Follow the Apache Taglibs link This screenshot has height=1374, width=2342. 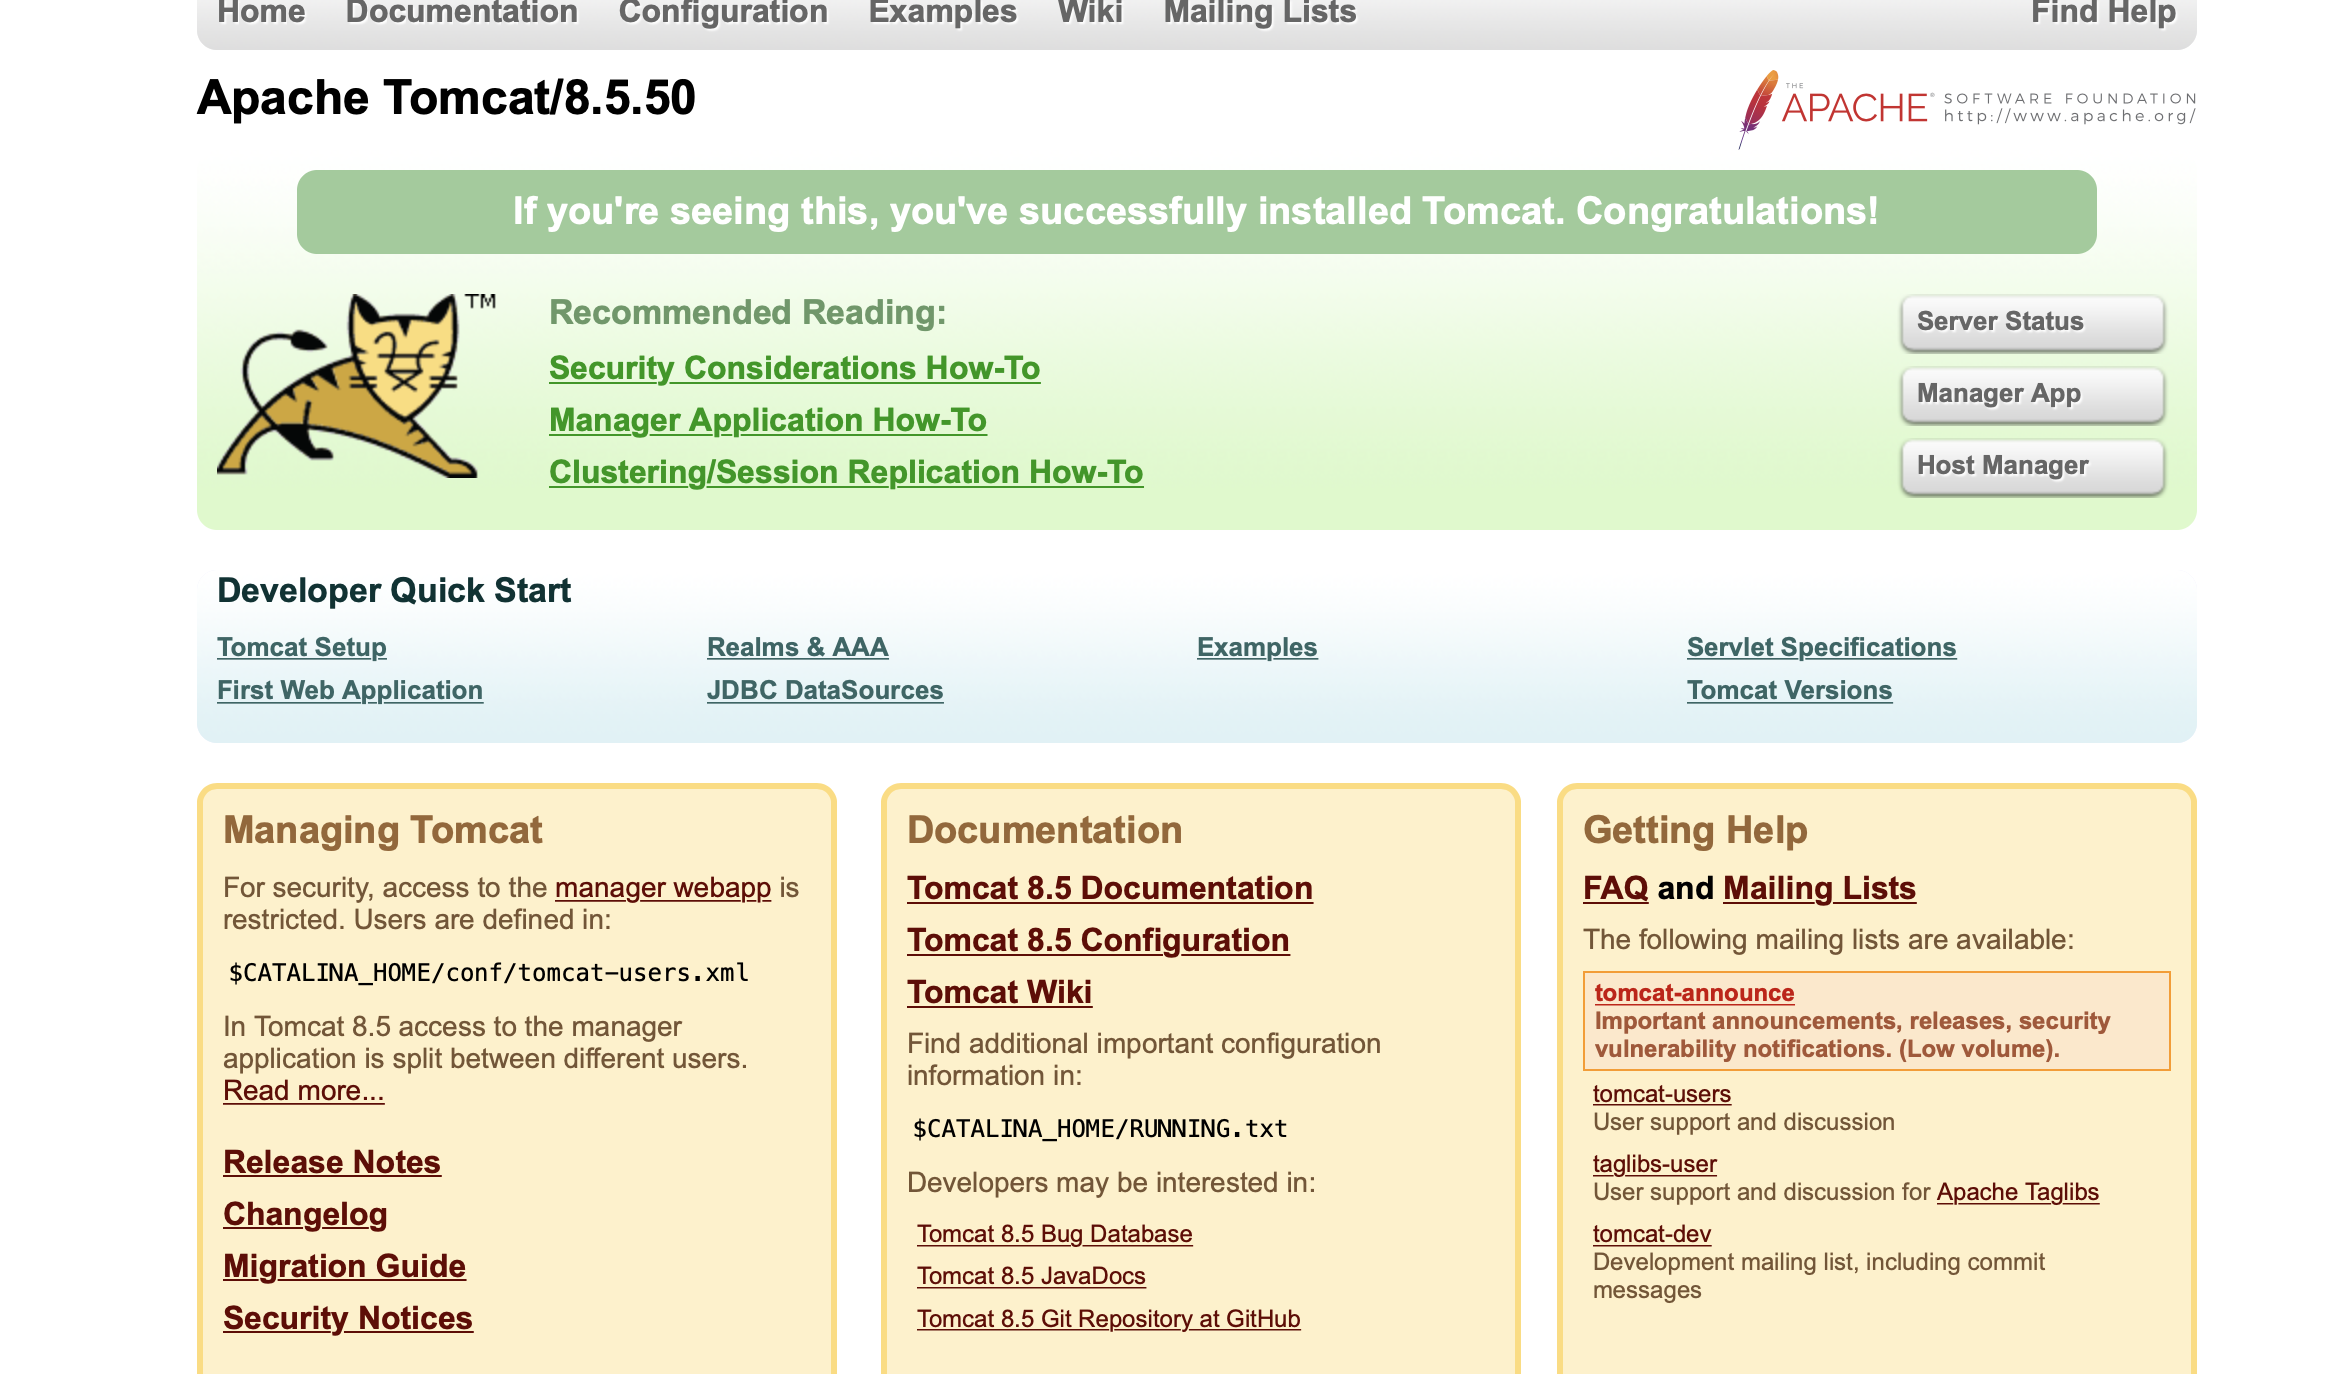pos(2017,1192)
